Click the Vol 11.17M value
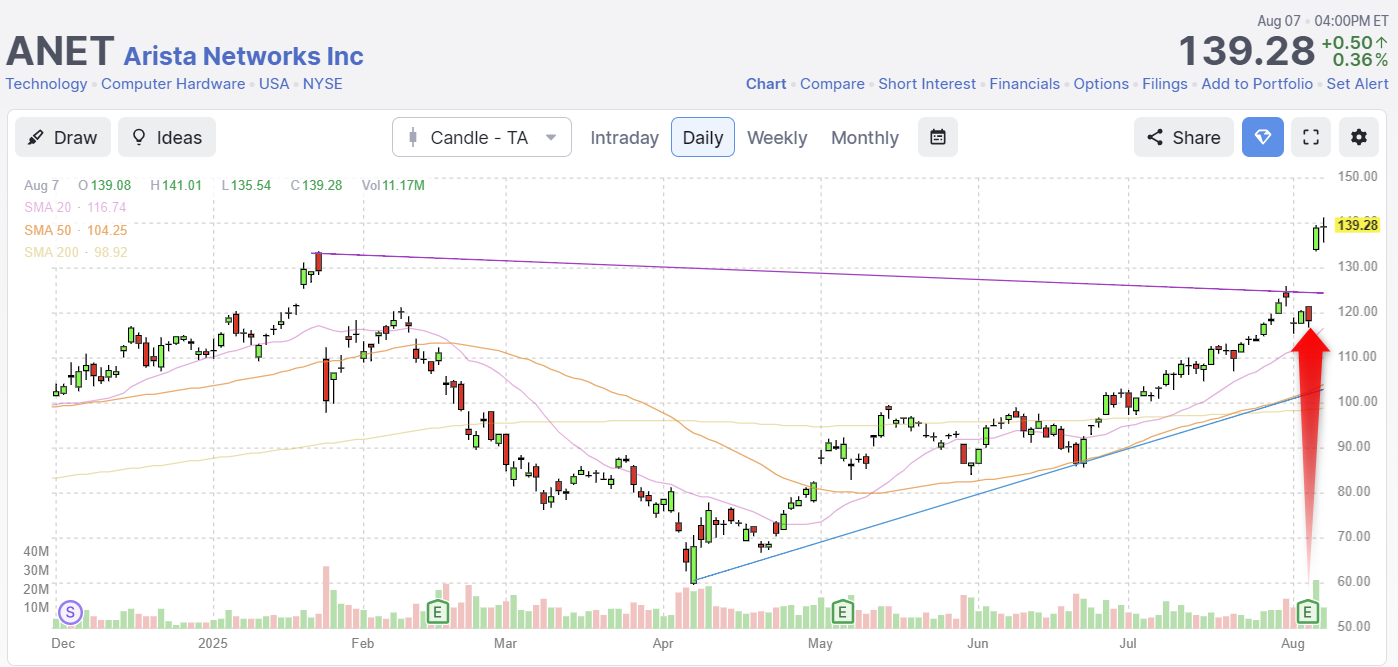Image resolution: width=1398 pixels, height=667 pixels. click(x=393, y=185)
